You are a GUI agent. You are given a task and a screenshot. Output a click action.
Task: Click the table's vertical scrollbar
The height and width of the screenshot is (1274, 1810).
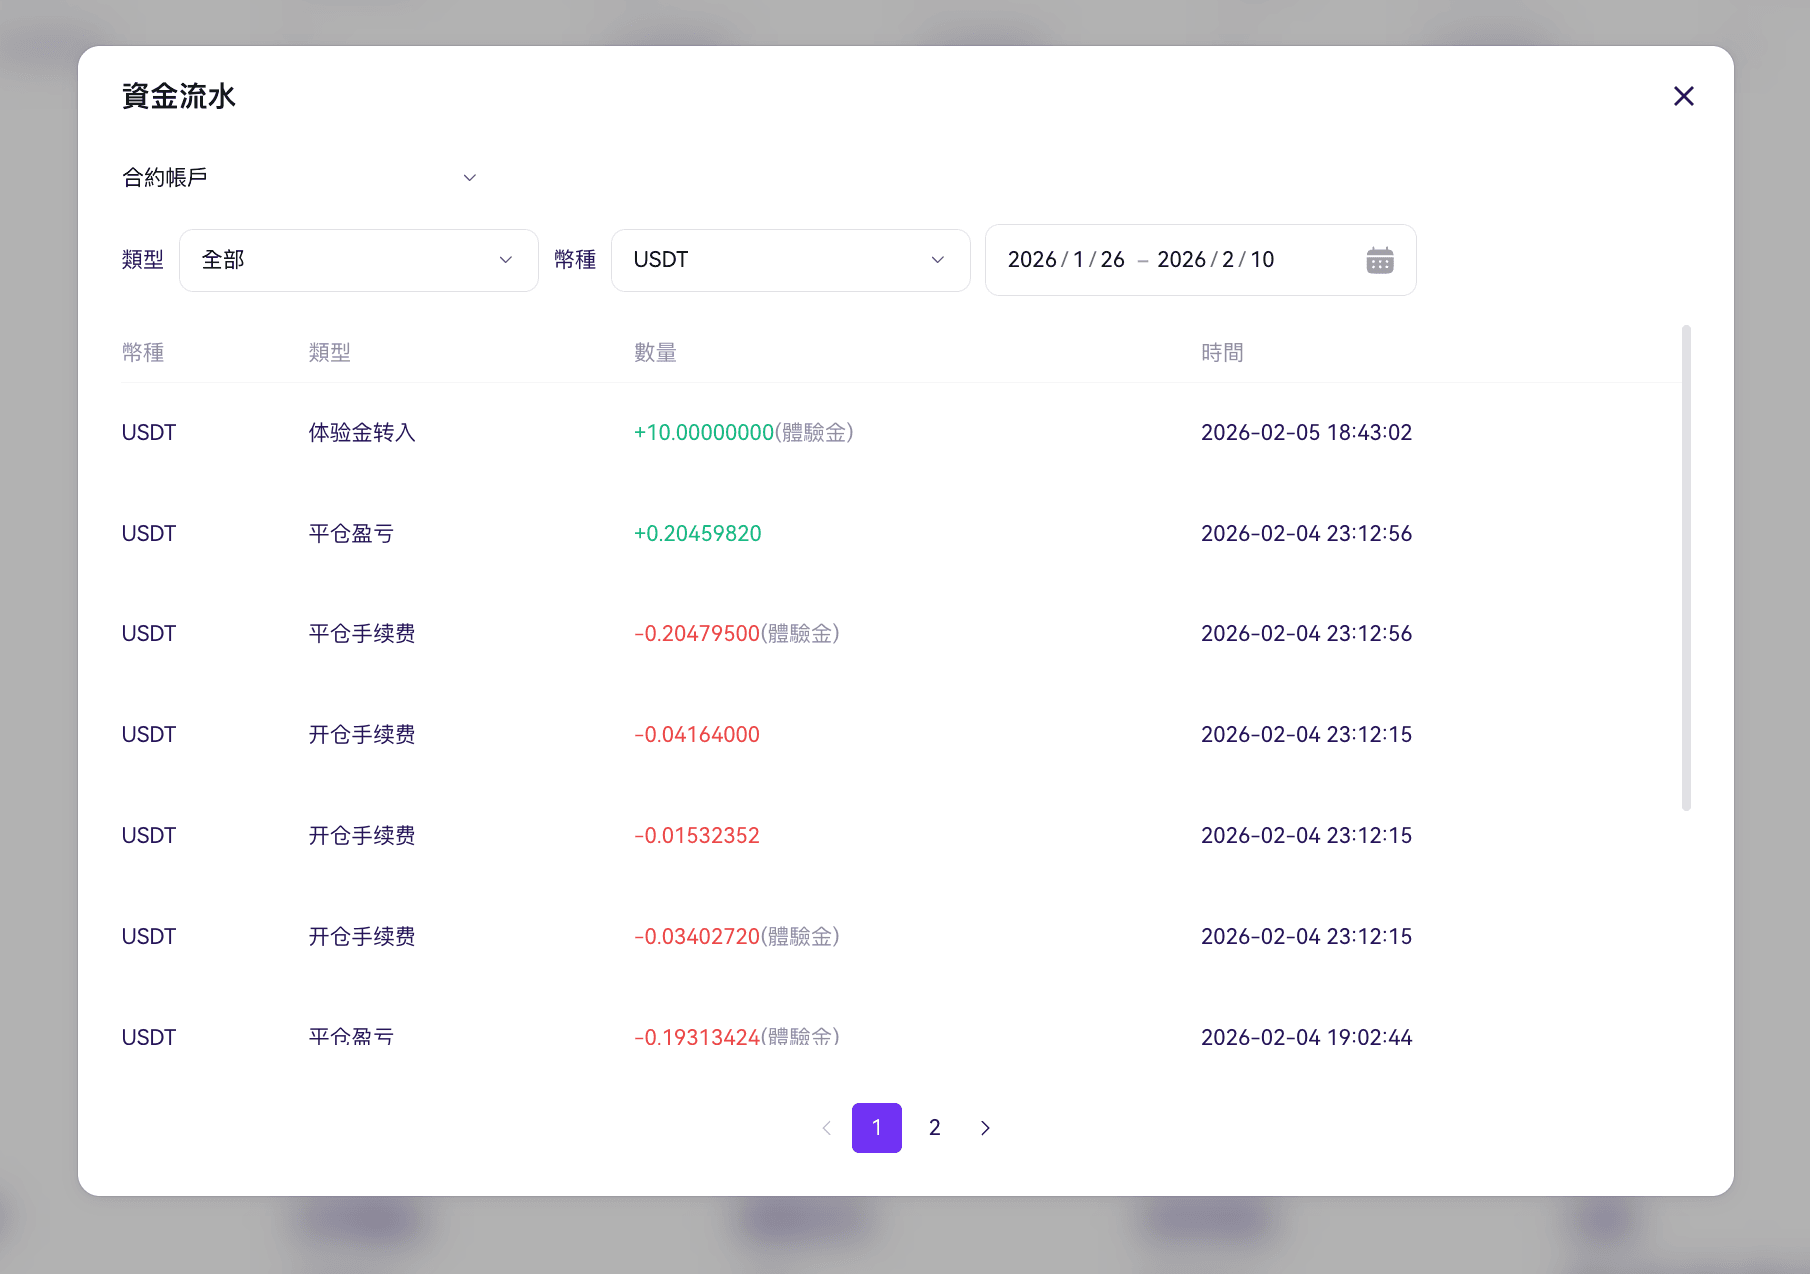1686,567
